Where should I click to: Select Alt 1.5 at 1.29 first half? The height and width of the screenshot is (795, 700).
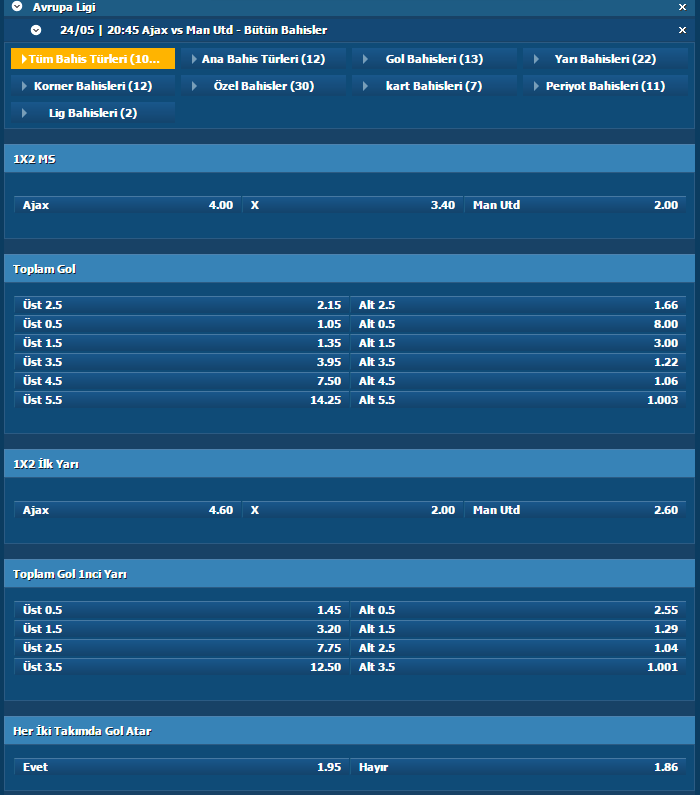518,629
